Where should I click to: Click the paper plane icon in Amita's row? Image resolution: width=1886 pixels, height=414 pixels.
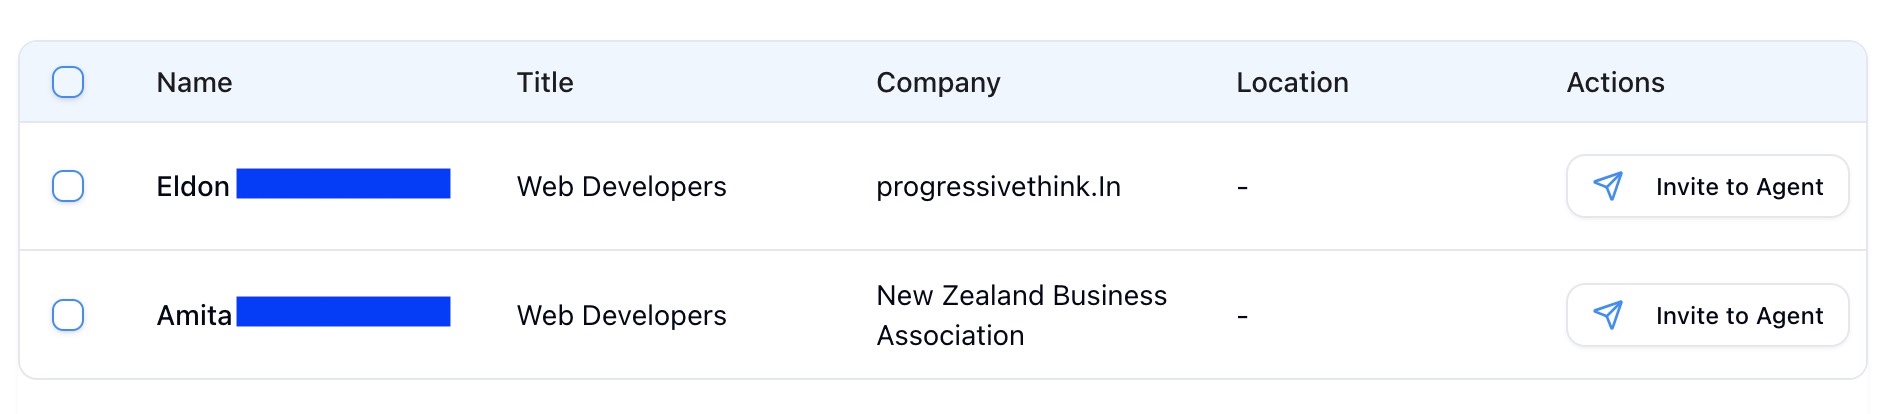coord(1607,315)
